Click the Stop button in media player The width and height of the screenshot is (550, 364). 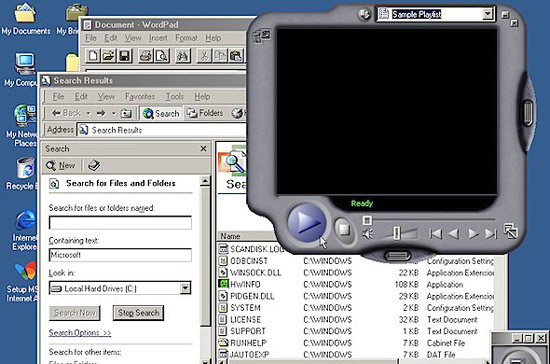click(344, 230)
